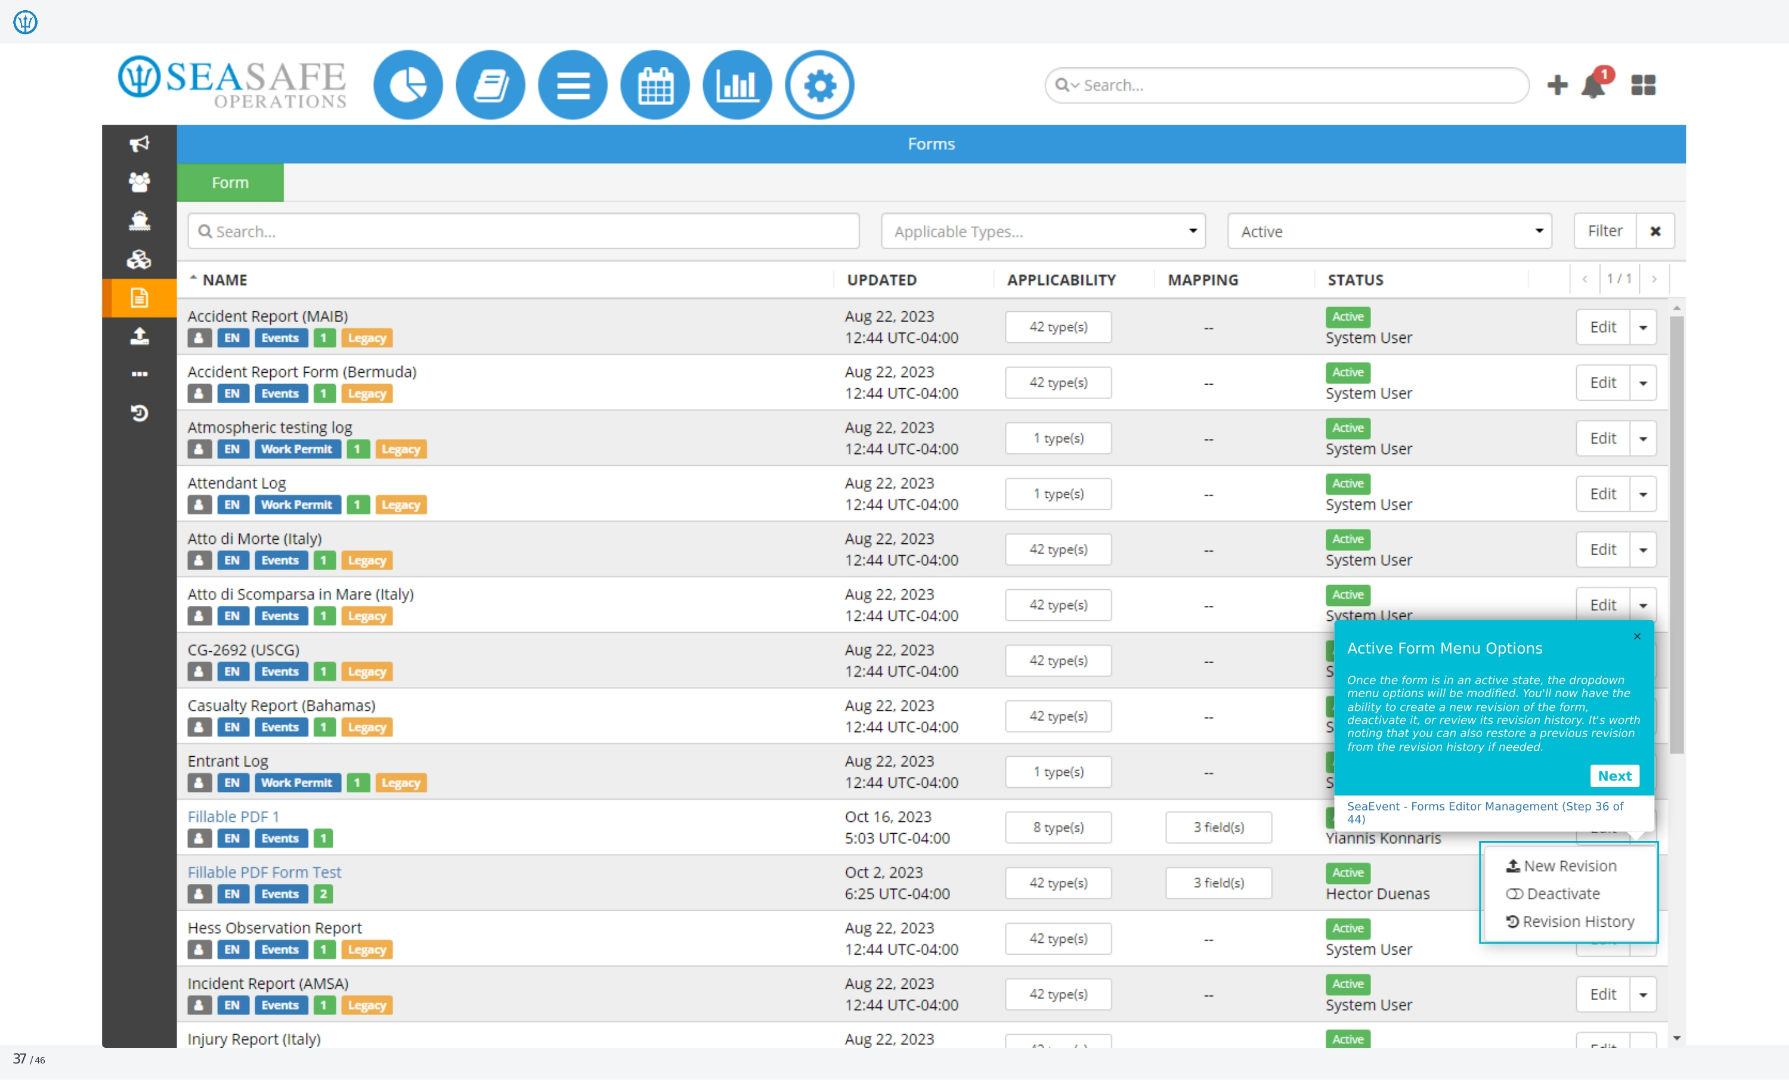Click the plus add icon
The width and height of the screenshot is (1789, 1080).
pyautogui.click(x=1557, y=85)
